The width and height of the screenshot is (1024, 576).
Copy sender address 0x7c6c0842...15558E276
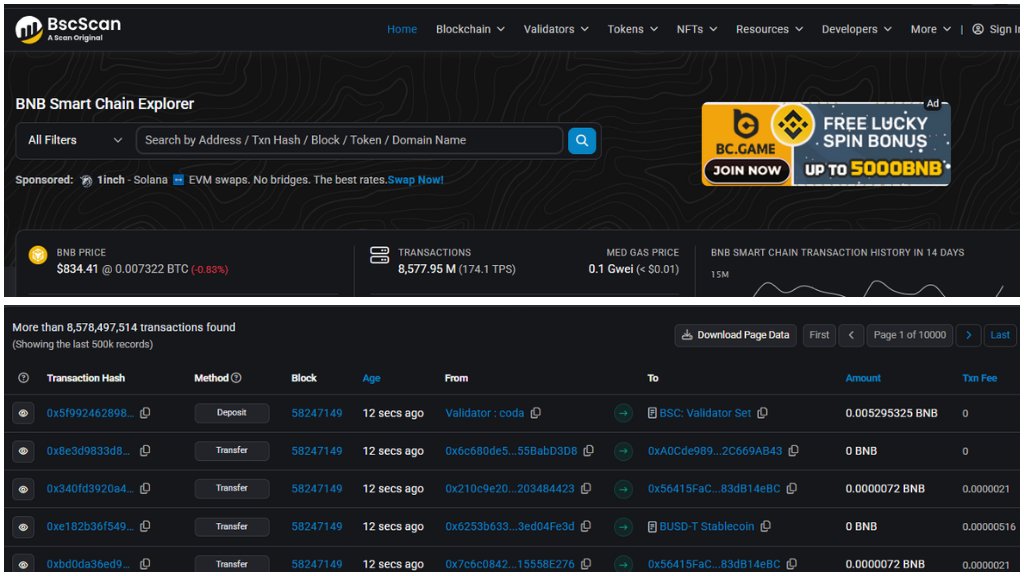[586, 564]
